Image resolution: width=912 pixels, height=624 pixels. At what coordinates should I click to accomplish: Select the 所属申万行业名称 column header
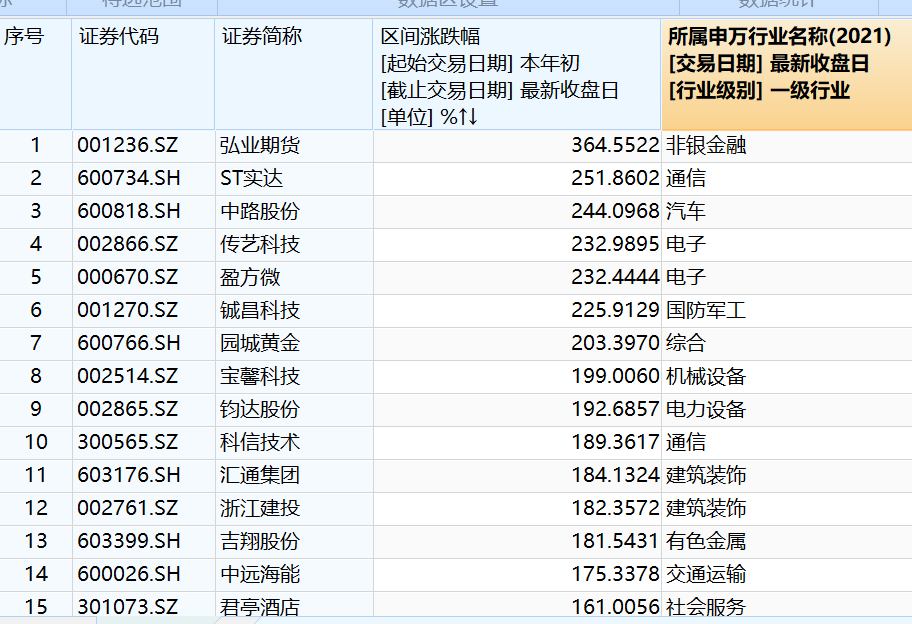pos(786,74)
